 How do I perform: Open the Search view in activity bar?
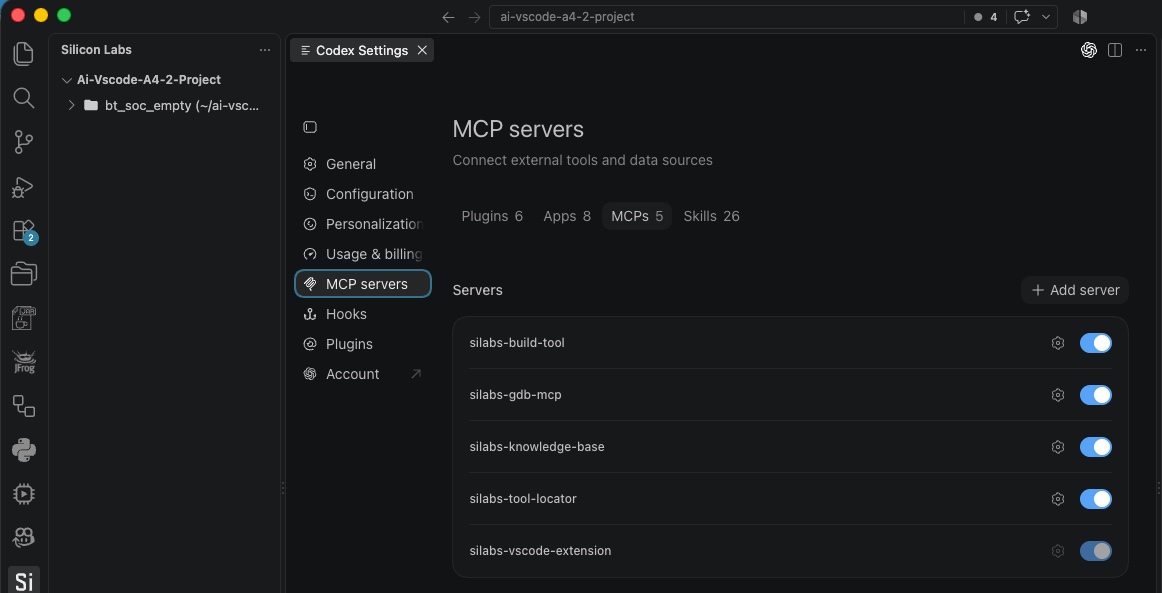[24, 98]
